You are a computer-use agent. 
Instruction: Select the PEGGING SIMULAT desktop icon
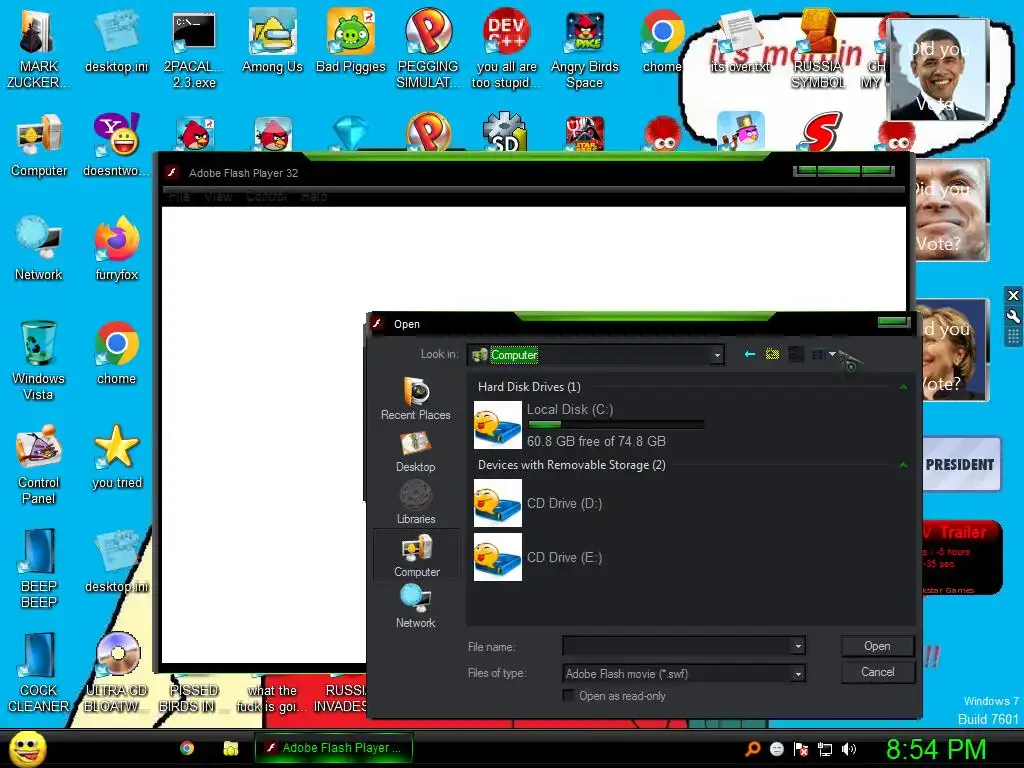[428, 50]
